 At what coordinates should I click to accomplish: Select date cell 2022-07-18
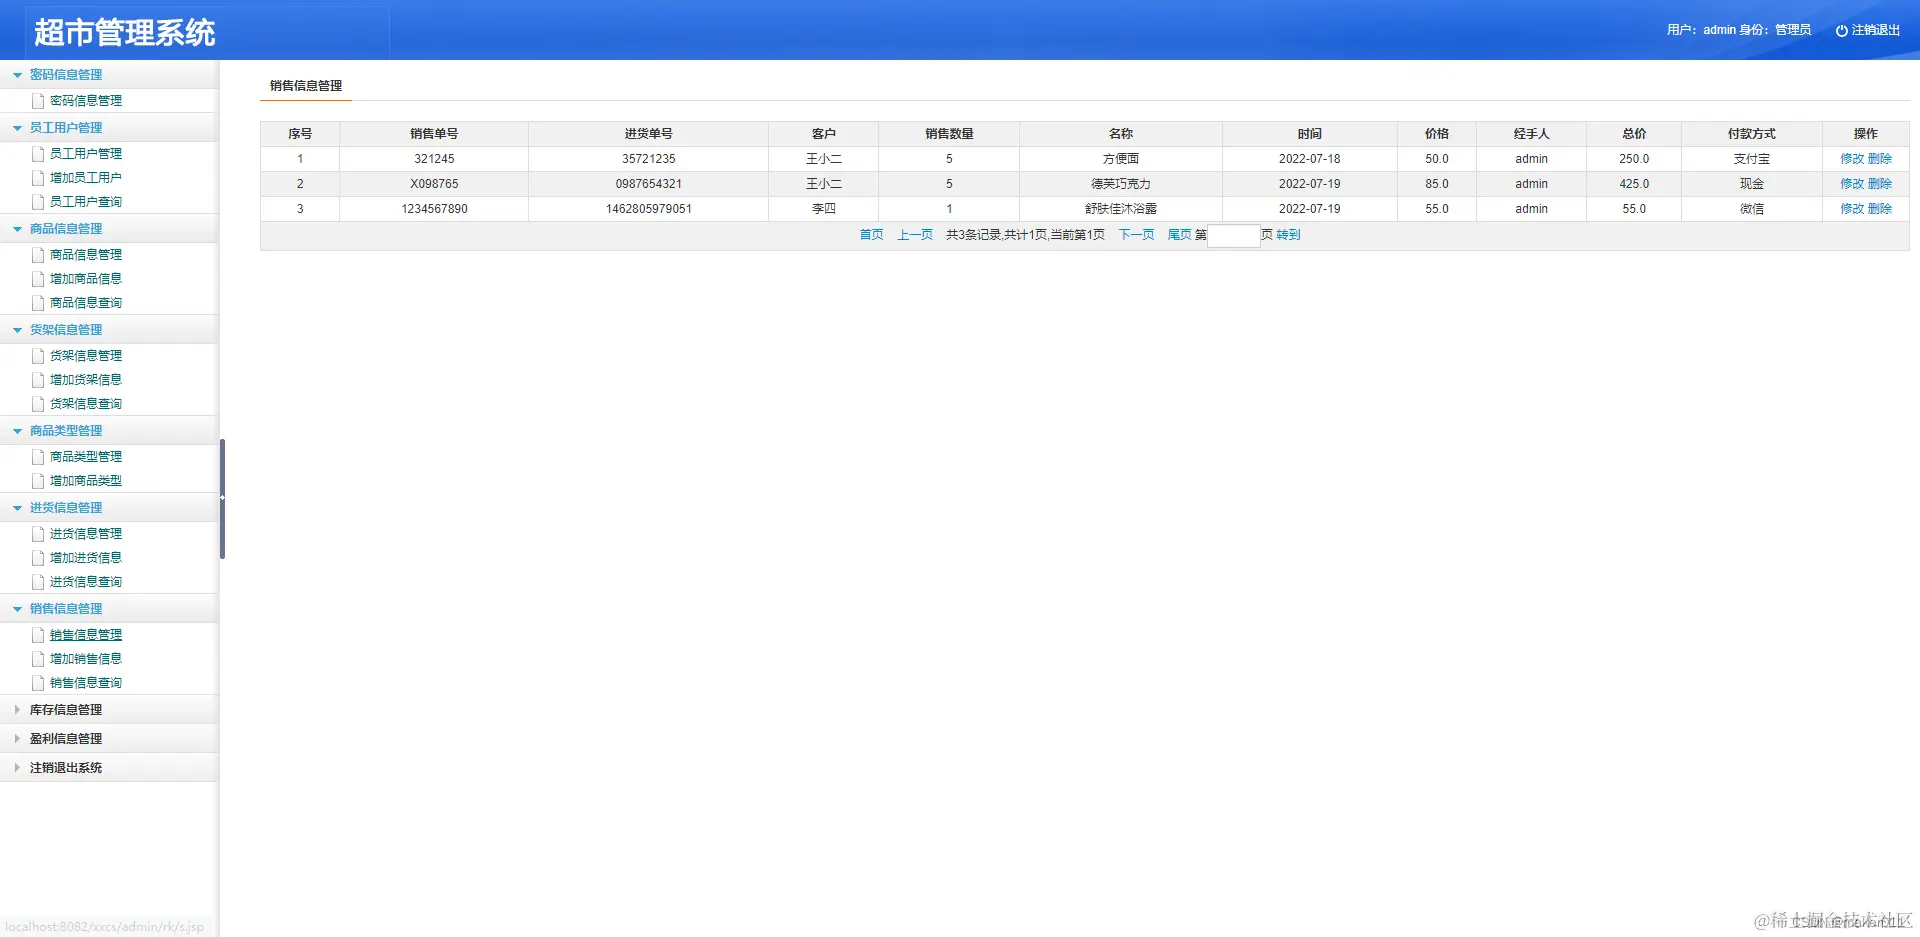pyautogui.click(x=1310, y=159)
